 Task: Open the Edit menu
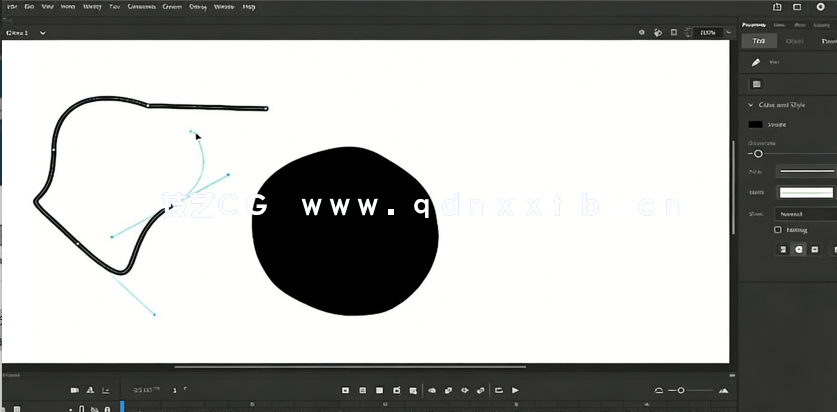[x=29, y=7]
